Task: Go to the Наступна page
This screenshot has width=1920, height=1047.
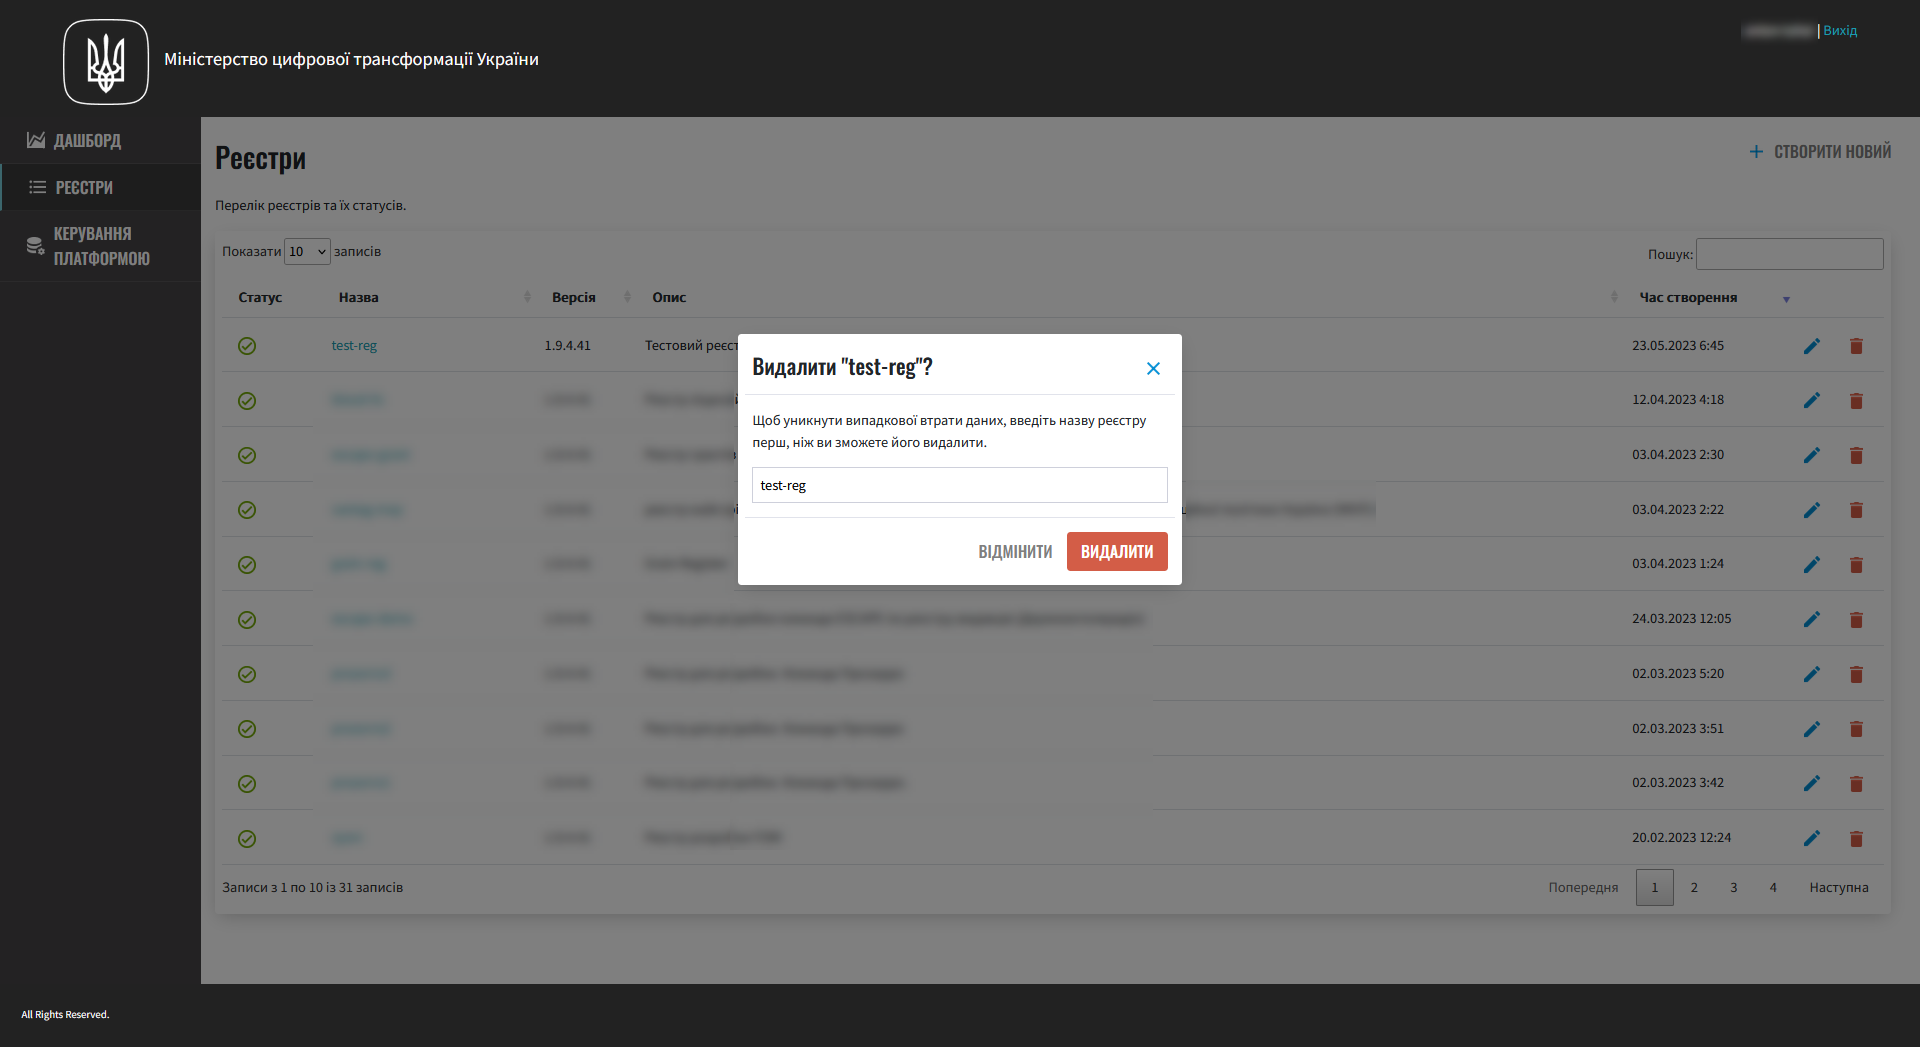Action: tap(1839, 887)
